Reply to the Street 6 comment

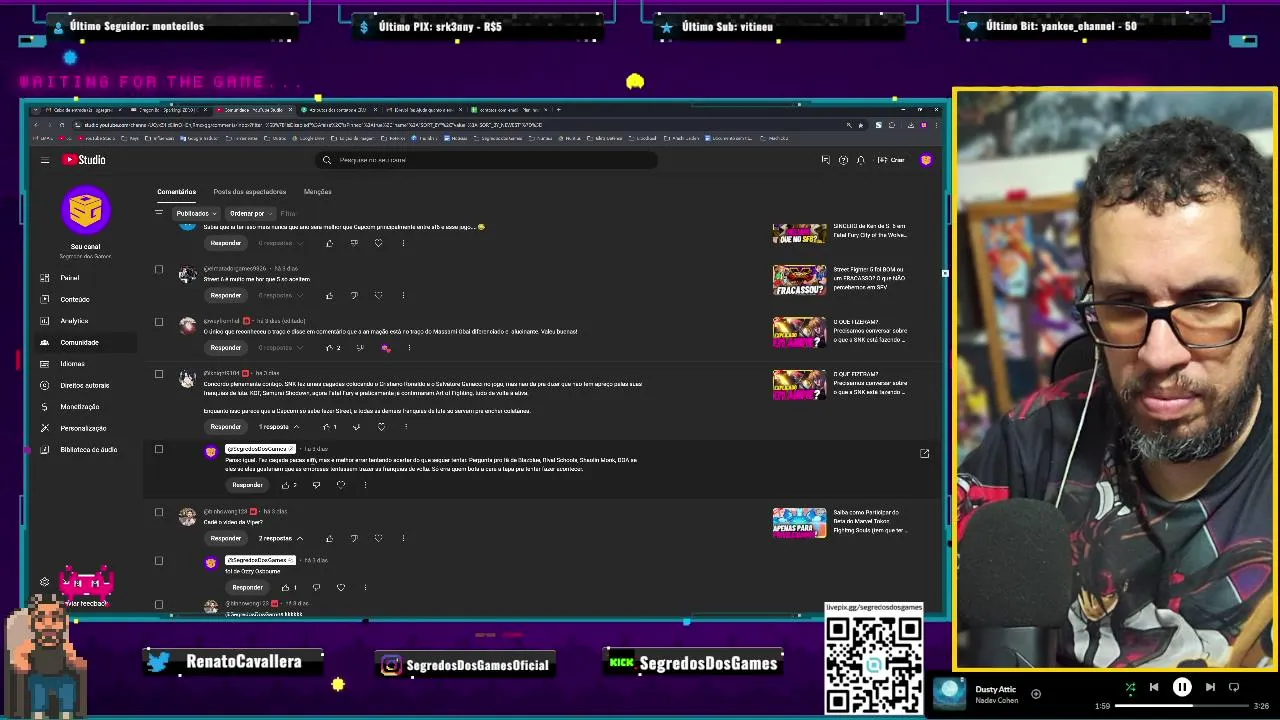[x=226, y=295]
